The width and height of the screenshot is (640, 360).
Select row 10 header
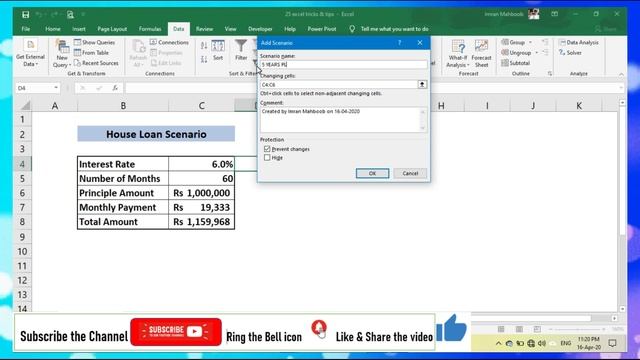pos(22,251)
